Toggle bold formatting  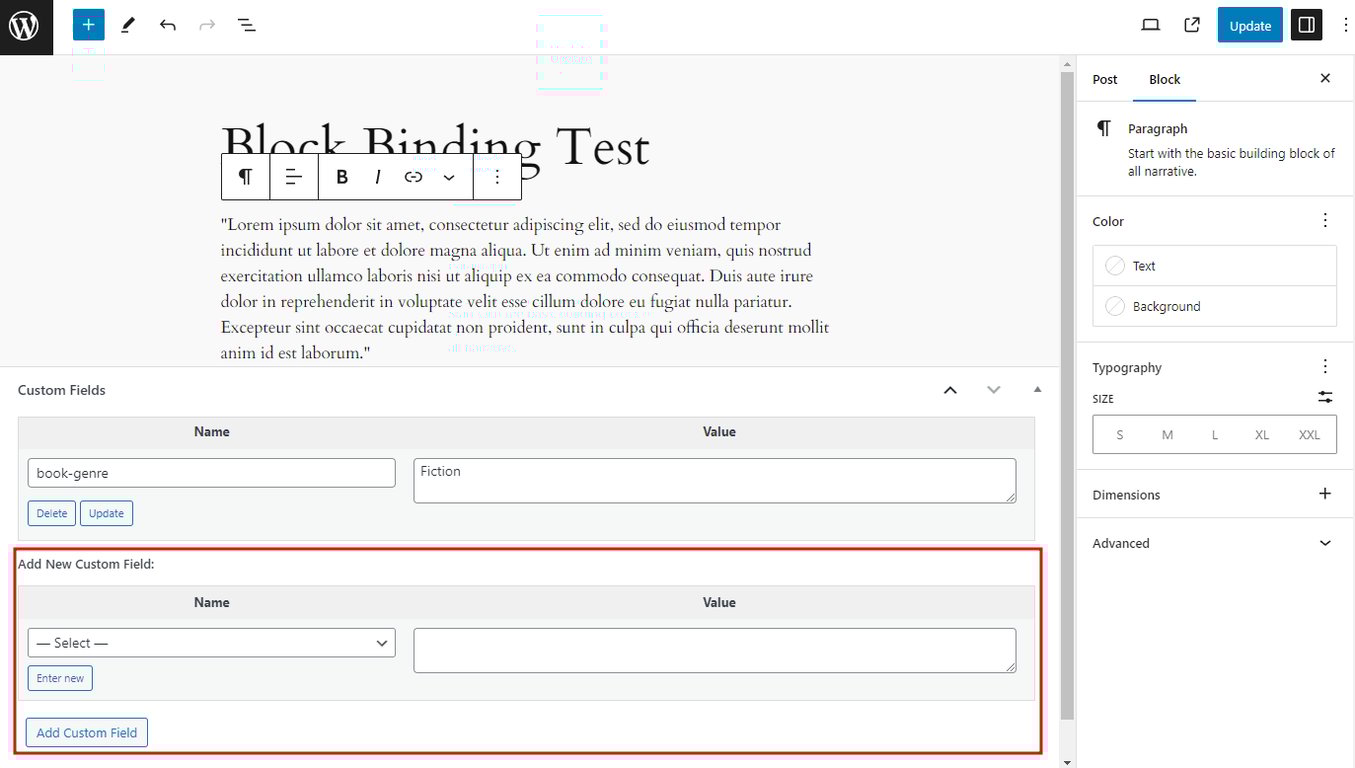tap(342, 176)
